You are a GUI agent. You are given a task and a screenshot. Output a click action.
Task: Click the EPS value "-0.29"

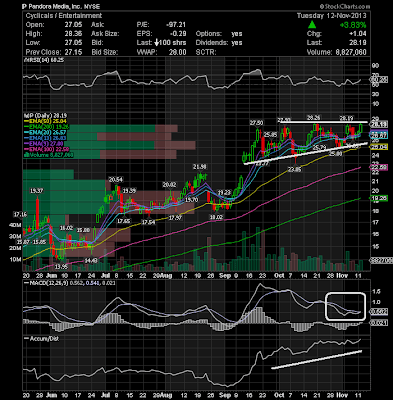[x=178, y=34]
